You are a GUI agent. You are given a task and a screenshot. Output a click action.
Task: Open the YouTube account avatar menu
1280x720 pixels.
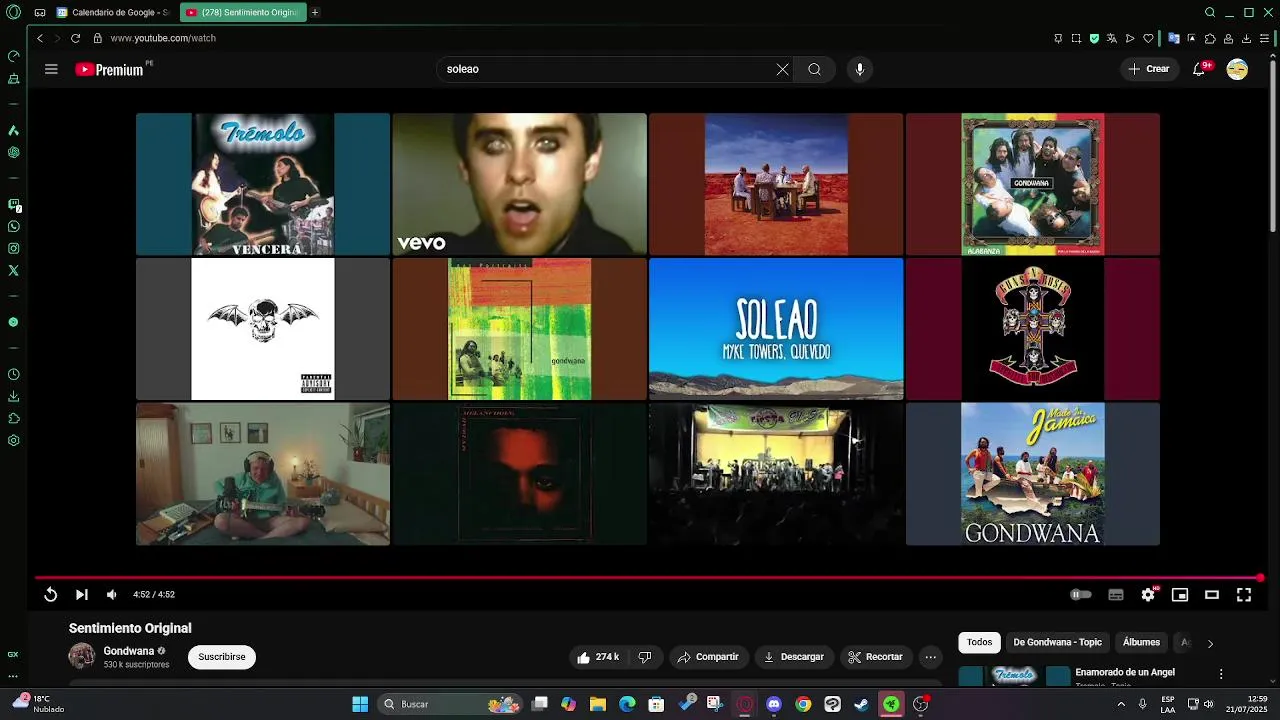(1237, 69)
